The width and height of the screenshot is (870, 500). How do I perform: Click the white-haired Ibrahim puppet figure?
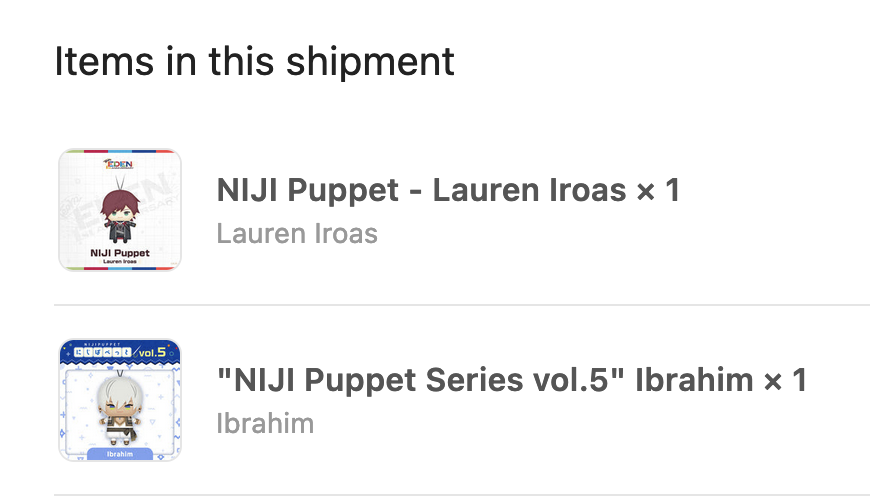coord(120,410)
